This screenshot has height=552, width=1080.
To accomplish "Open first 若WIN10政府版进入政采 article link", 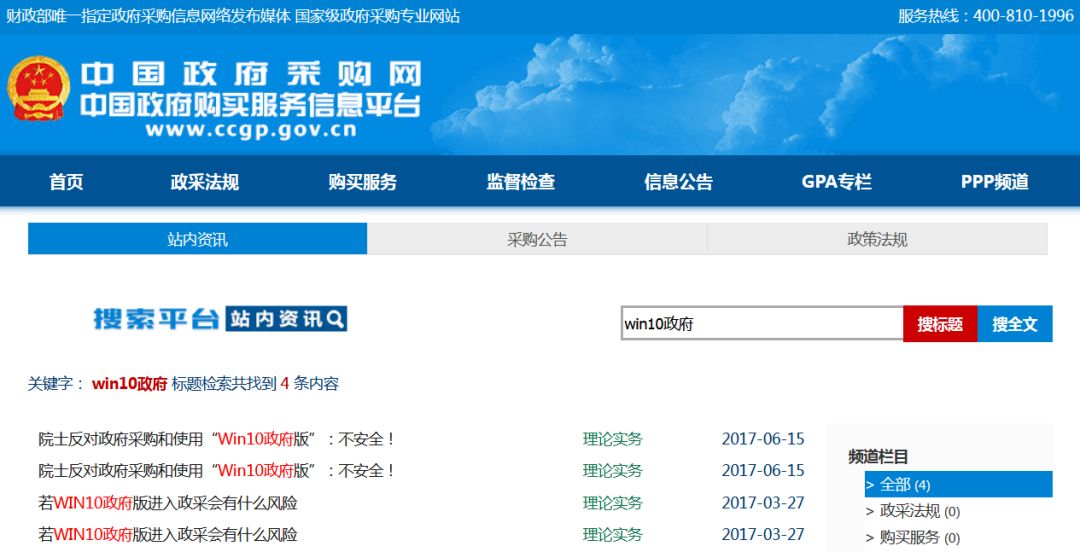I will 168,503.
